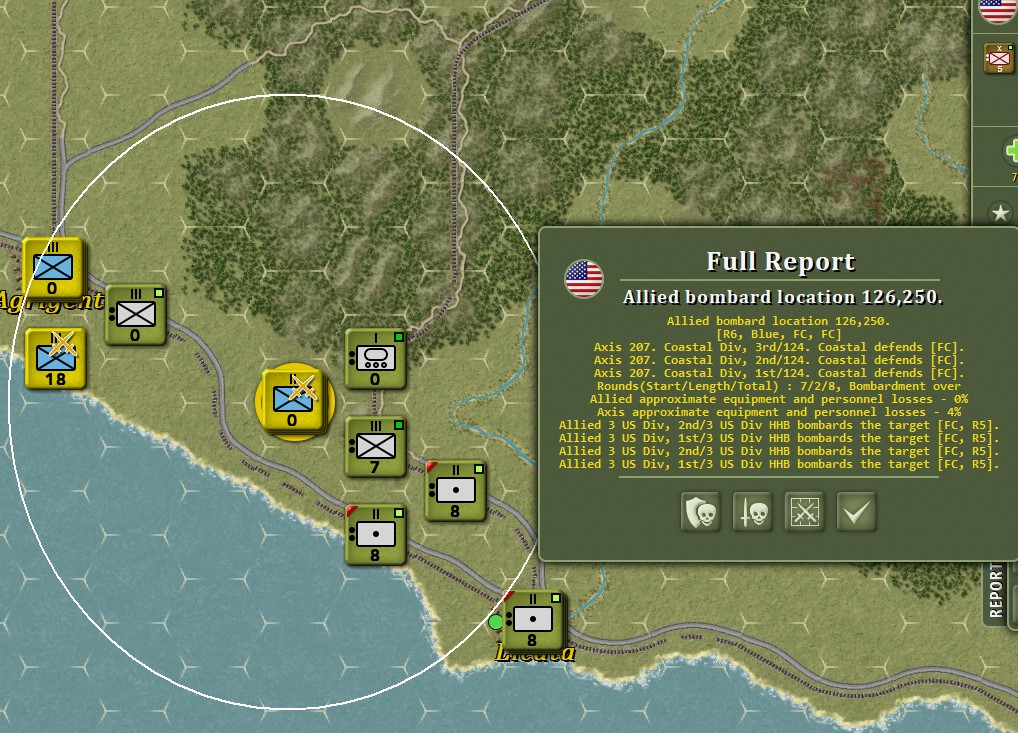Select the highlighted yellow unit in the circle
Image resolution: width=1018 pixels, height=733 pixels.
pyautogui.click(x=293, y=401)
